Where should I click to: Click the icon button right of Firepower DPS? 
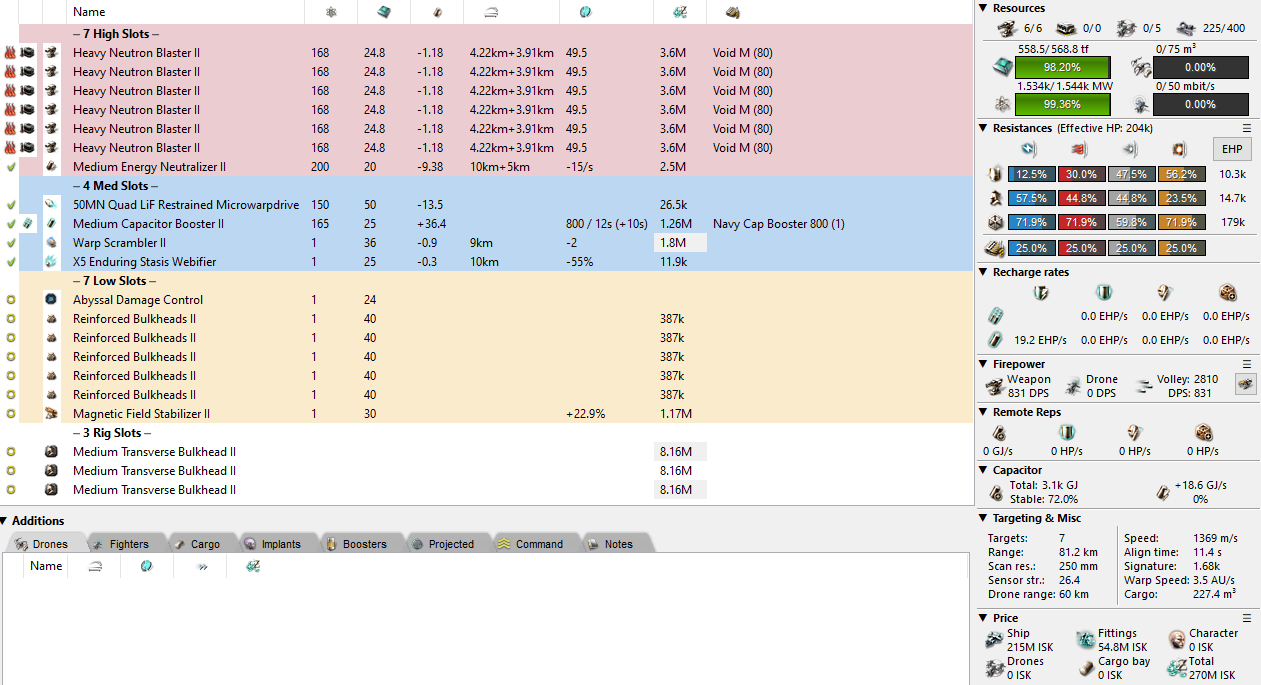pyautogui.click(x=1245, y=386)
